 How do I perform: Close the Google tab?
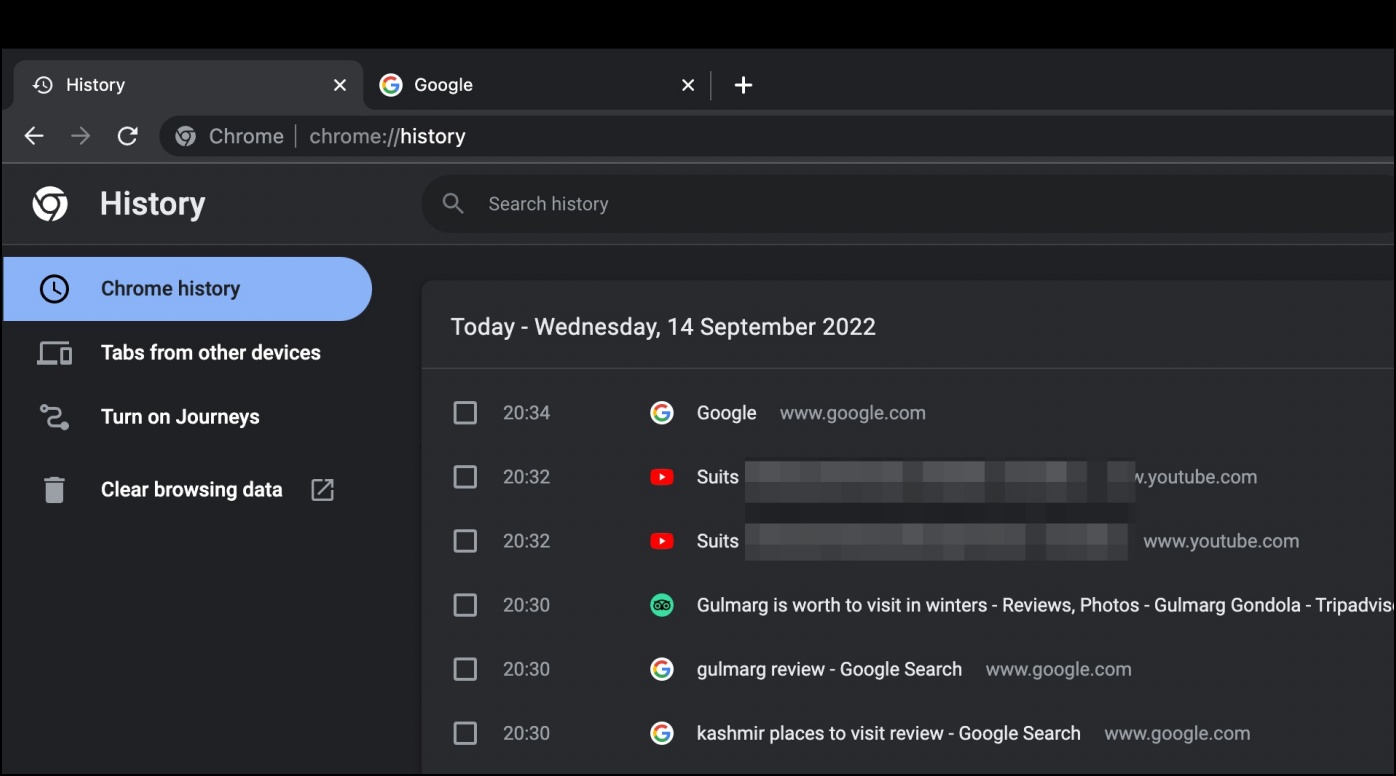688,85
